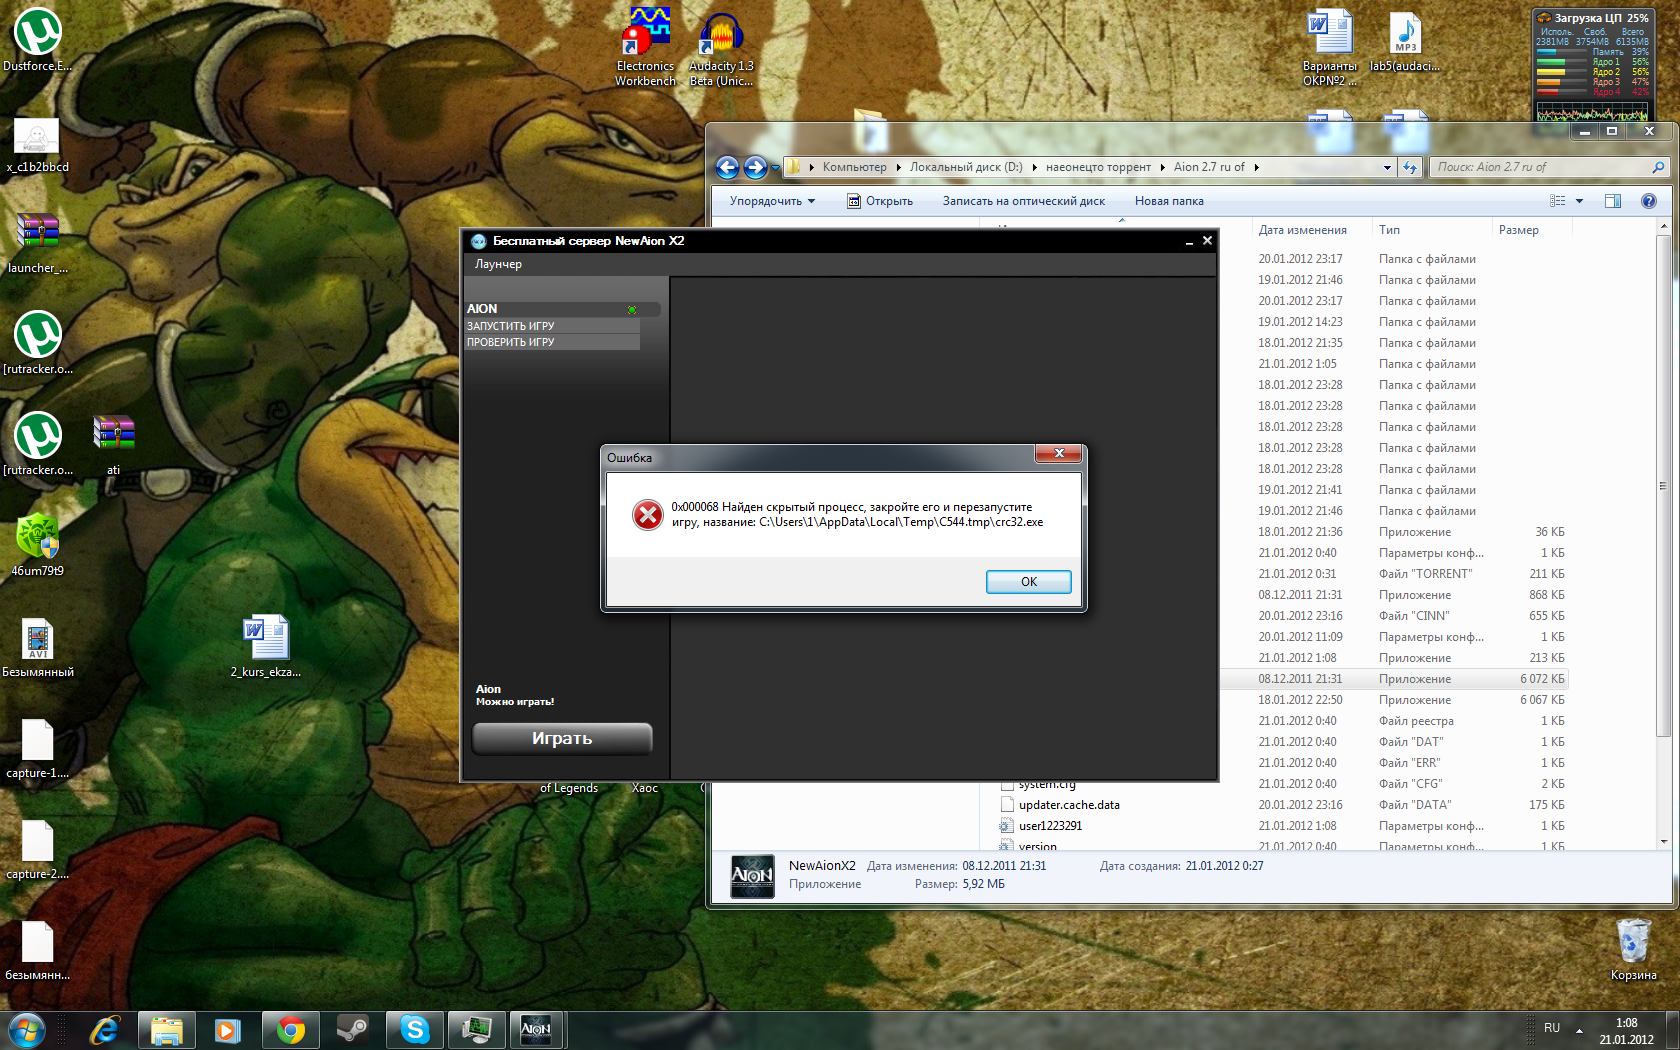
Task: Open x_c1b2bbcd desktop icon
Action: point(38,145)
